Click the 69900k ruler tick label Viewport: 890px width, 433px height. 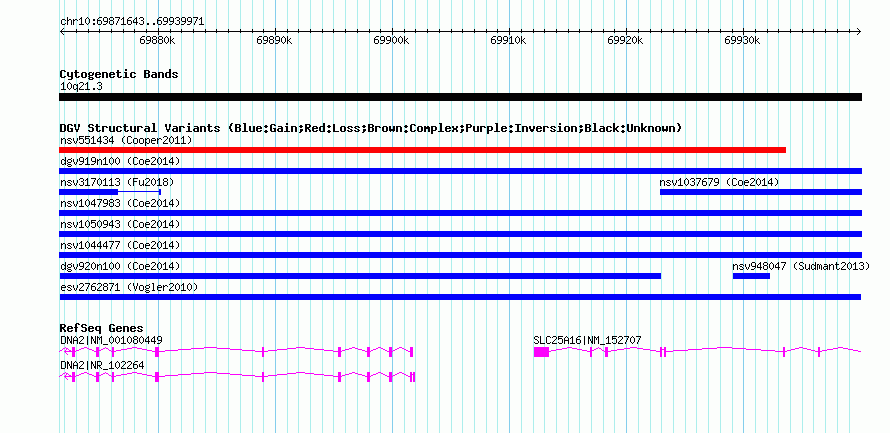pyautogui.click(x=392, y=41)
